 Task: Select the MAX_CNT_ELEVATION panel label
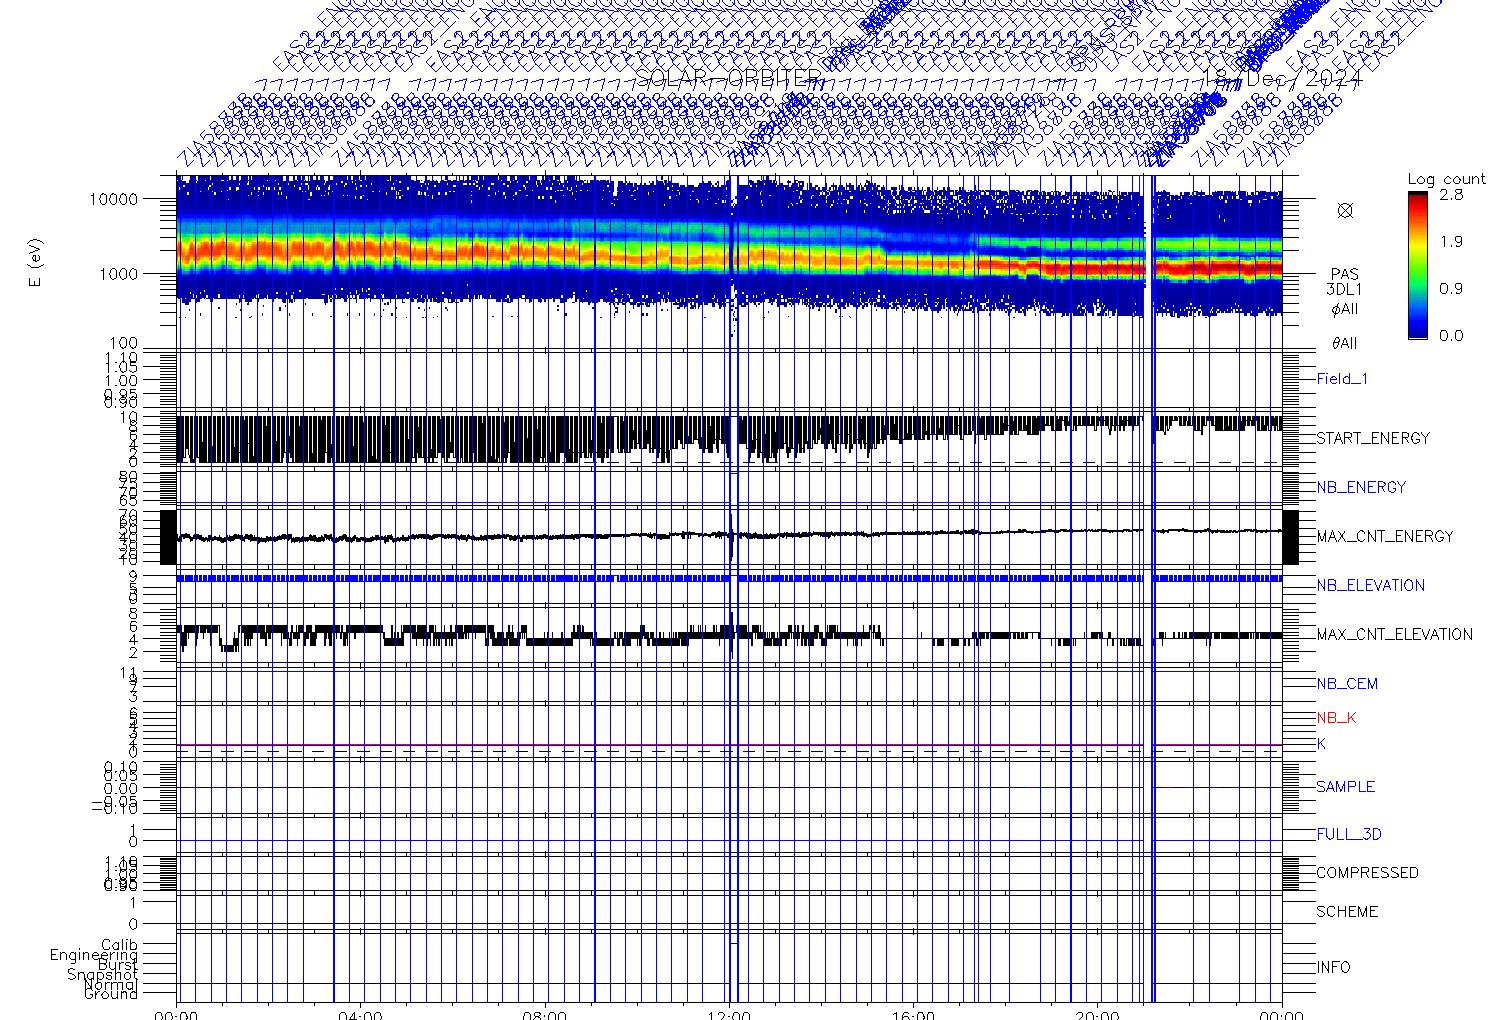pos(1394,634)
